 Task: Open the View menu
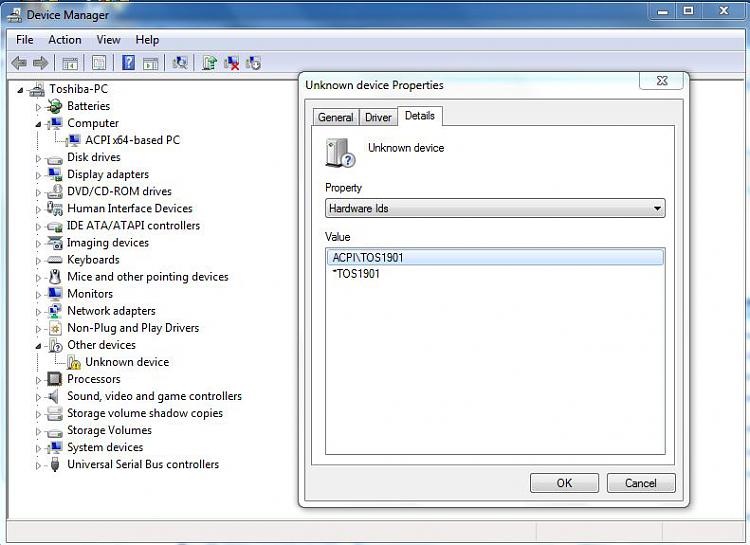(x=108, y=40)
